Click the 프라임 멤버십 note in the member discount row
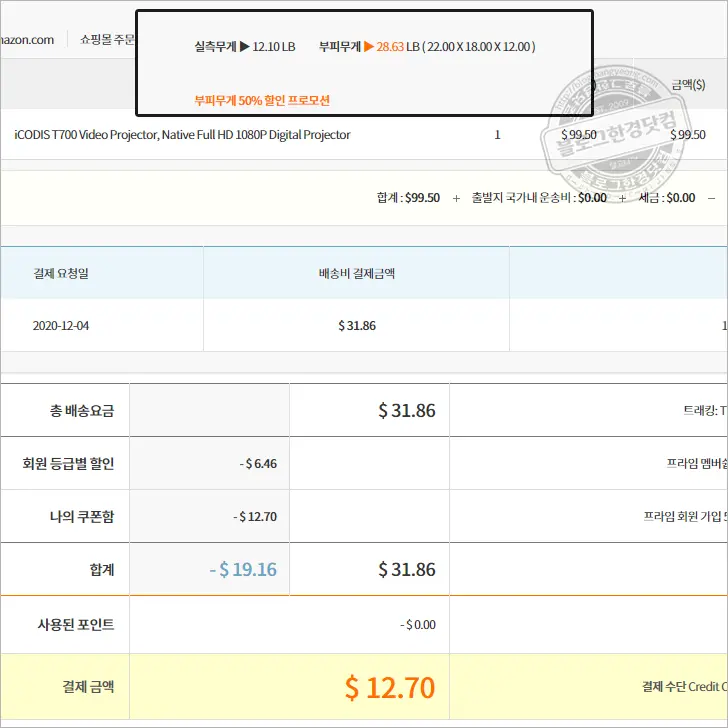 [697, 463]
